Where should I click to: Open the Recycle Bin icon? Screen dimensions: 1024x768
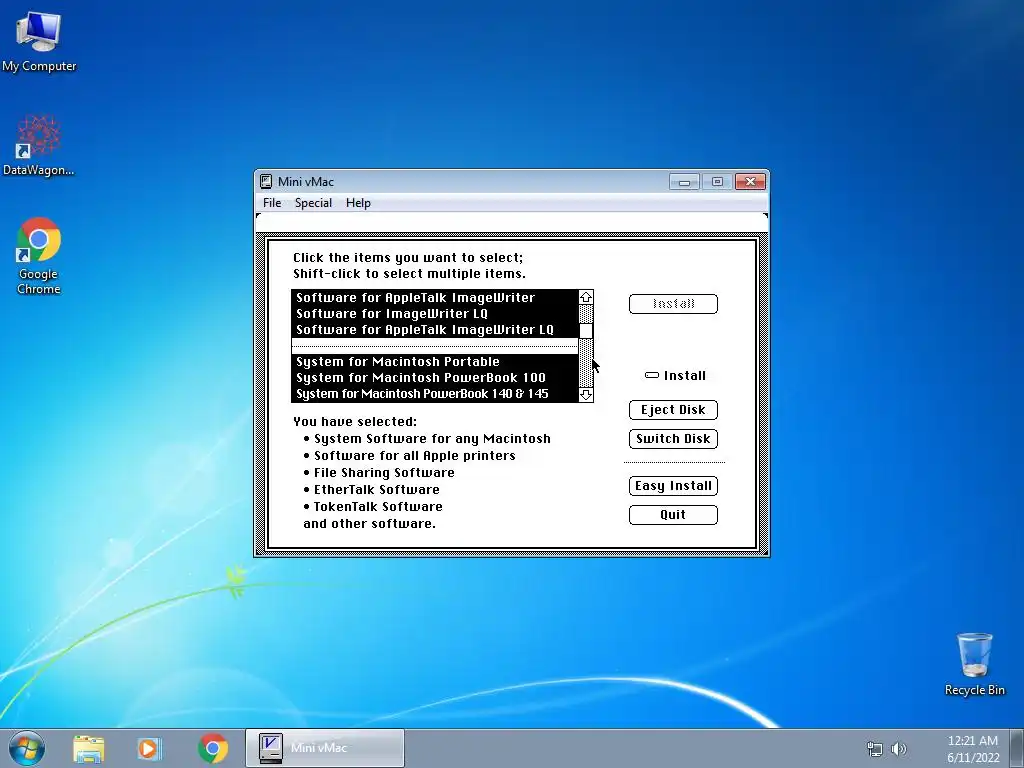(974, 664)
